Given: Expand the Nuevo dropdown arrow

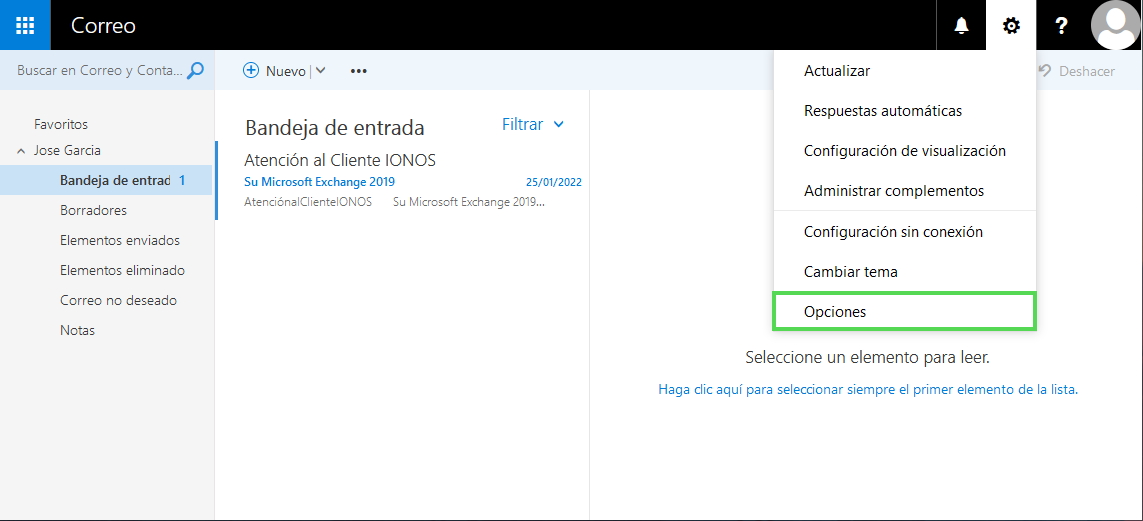Looking at the screenshot, I should 321,71.
